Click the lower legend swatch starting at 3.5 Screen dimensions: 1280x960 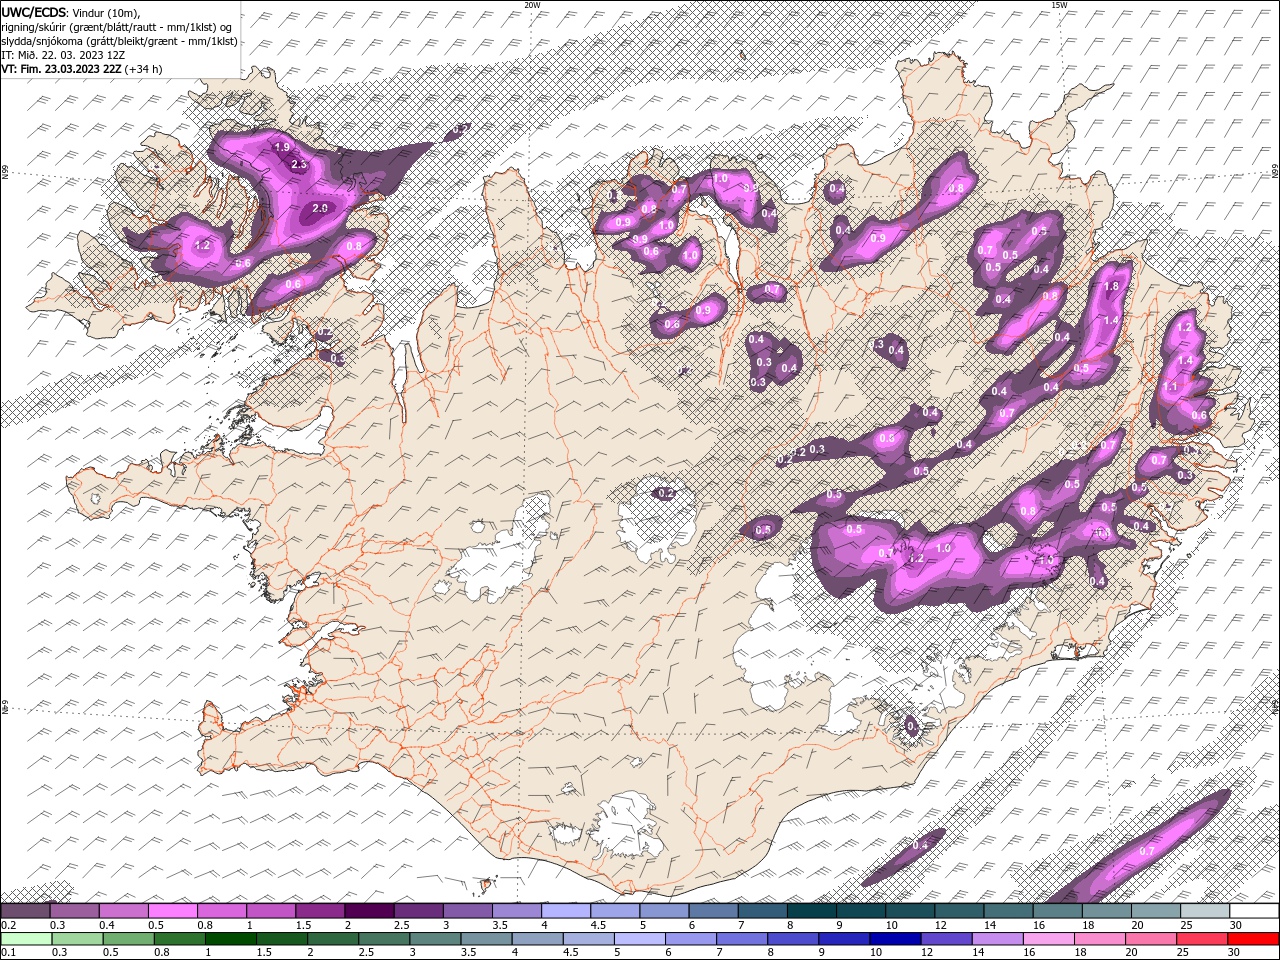coord(487,939)
